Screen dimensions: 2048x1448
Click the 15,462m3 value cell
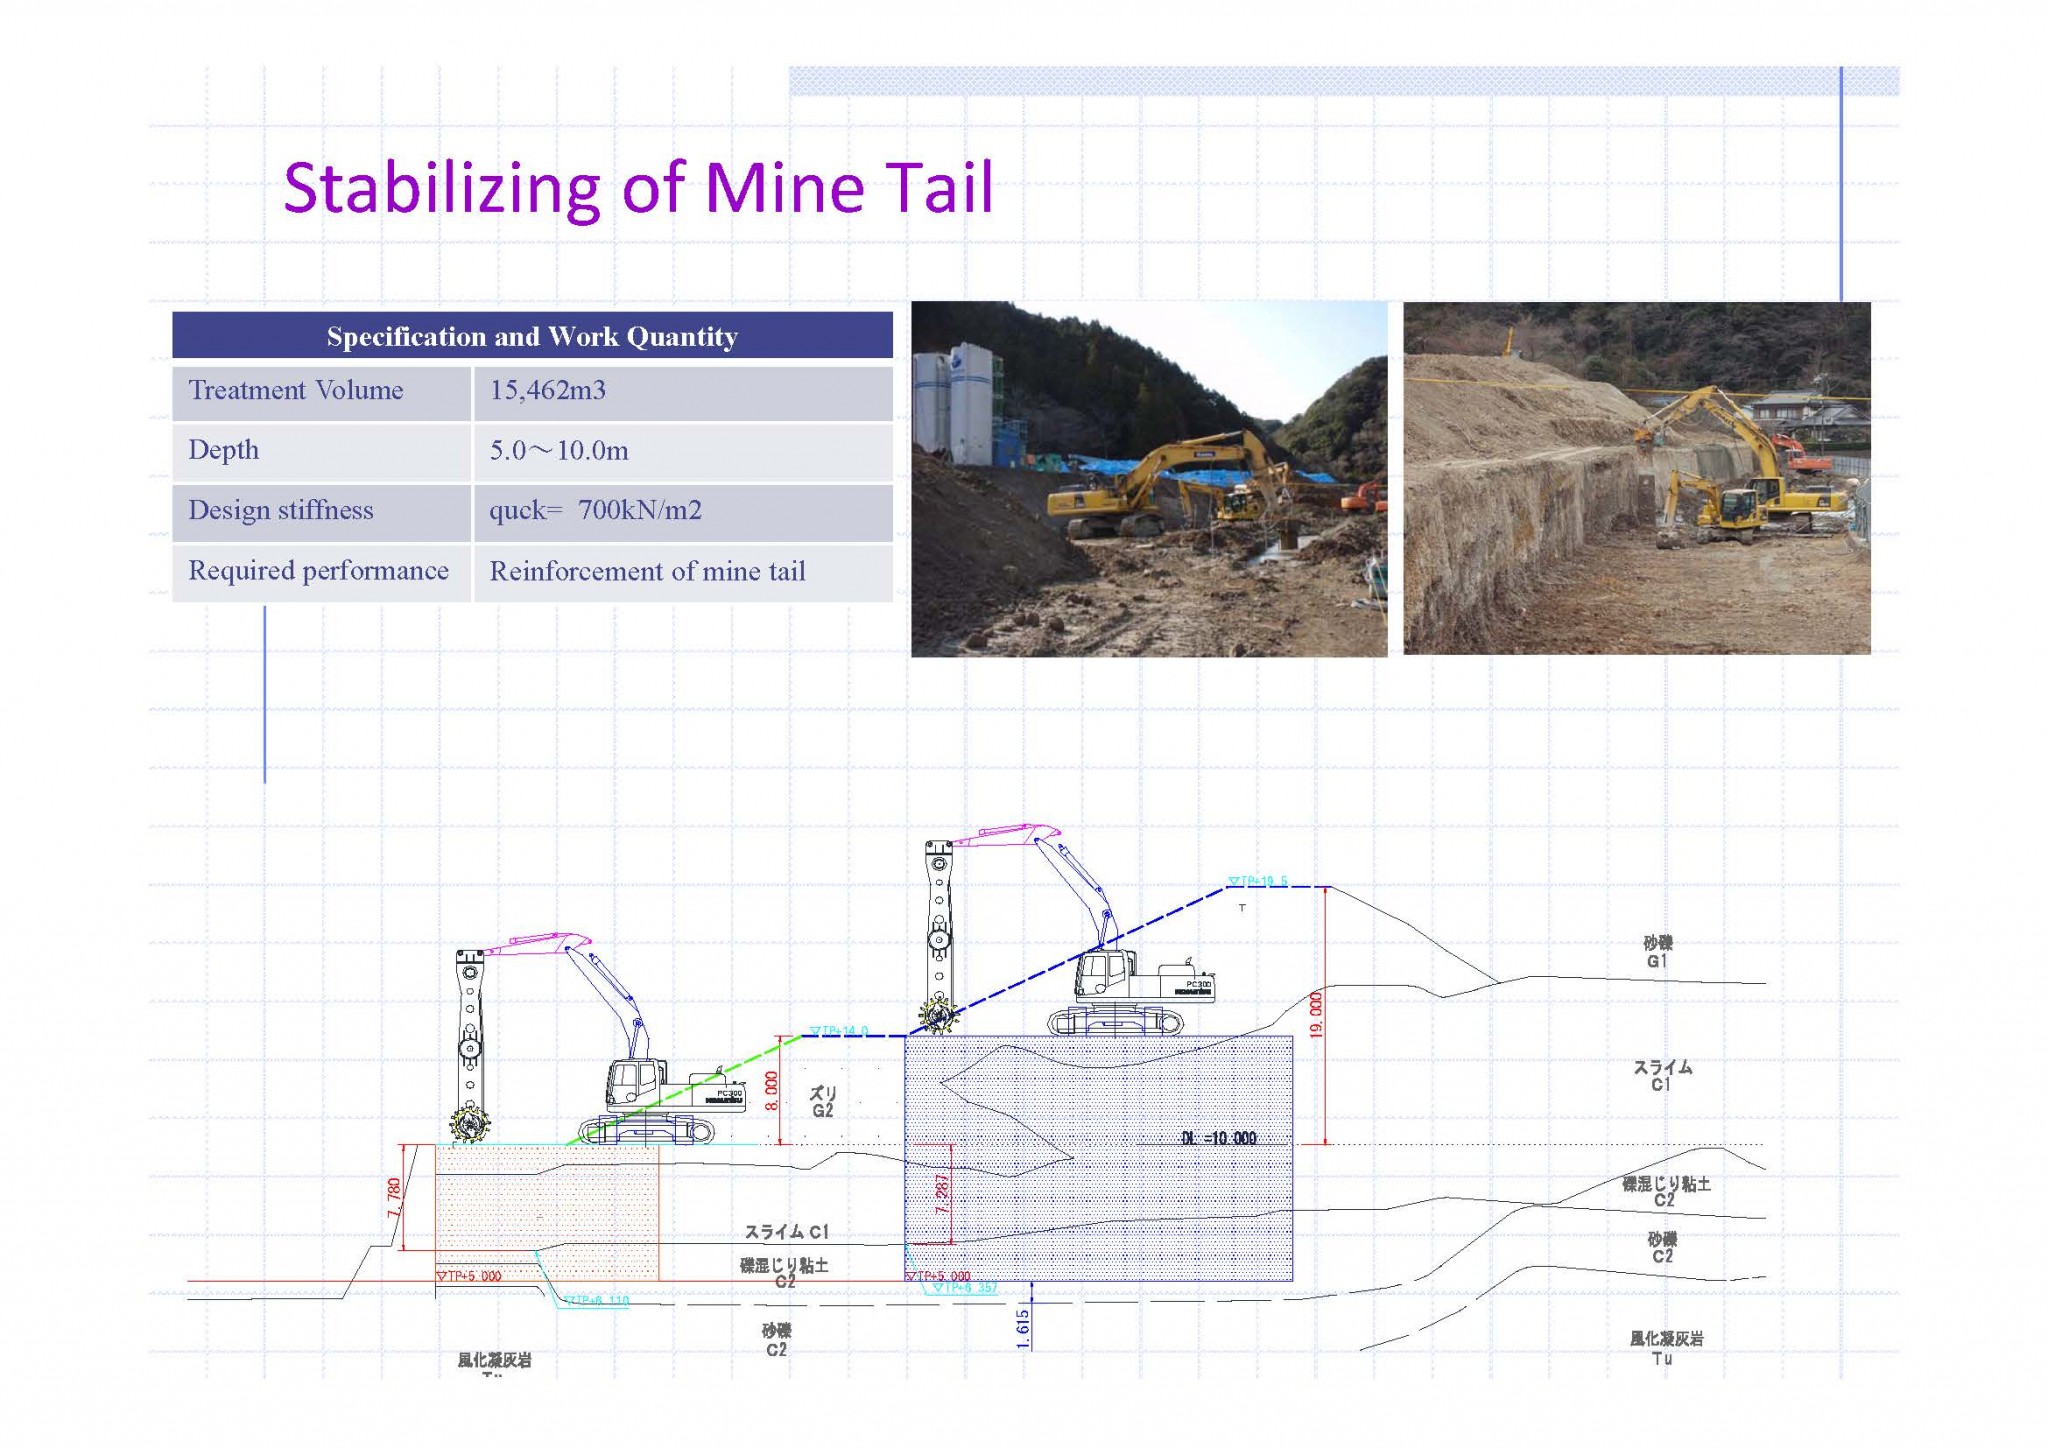[683, 392]
